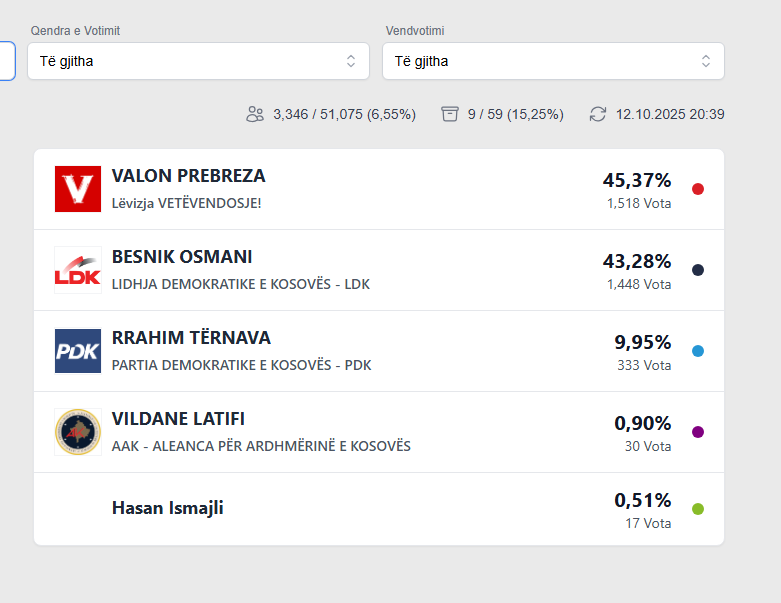Click the PDK party logo

78,351
